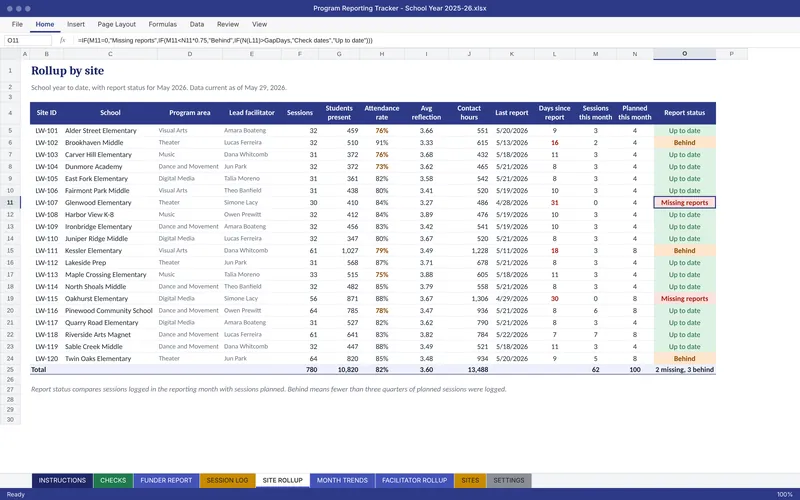The width and height of the screenshot is (800, 500).
Task: Select cell LW-101
Action: [x=46, y=131]
